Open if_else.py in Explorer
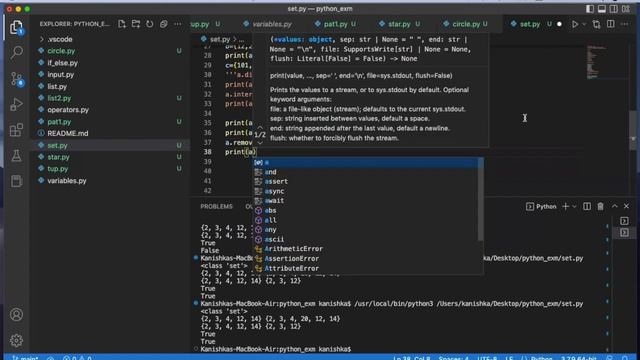Image resolution: width=640 pixels, height=360 pixels. [110, 63]
